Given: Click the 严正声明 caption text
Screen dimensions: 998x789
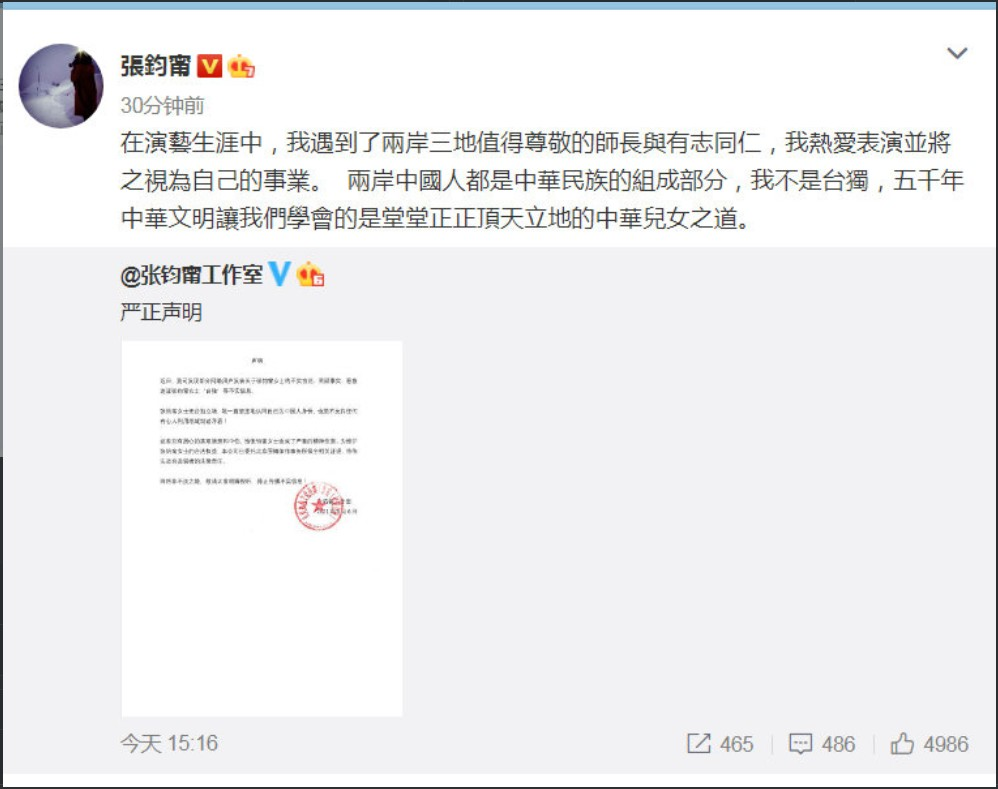Looking at the screenshot, I should click(x=161, y=312).
